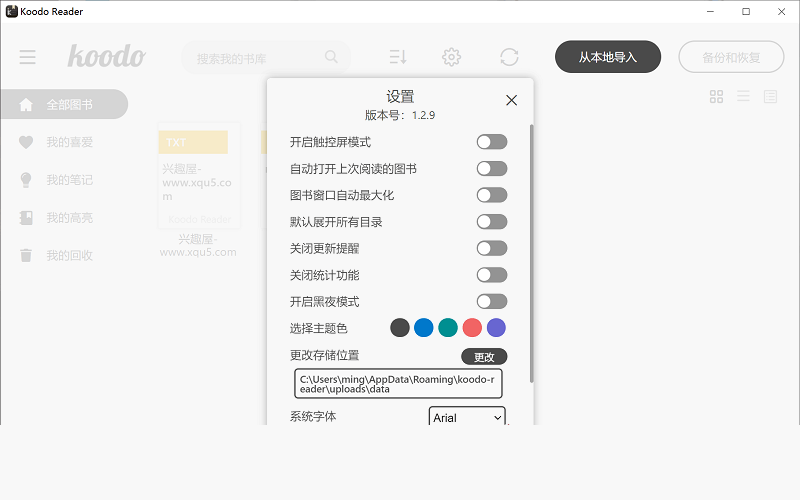Click the sync refresh icon
Screen dimensions: 800x500
tap(509, 57)
